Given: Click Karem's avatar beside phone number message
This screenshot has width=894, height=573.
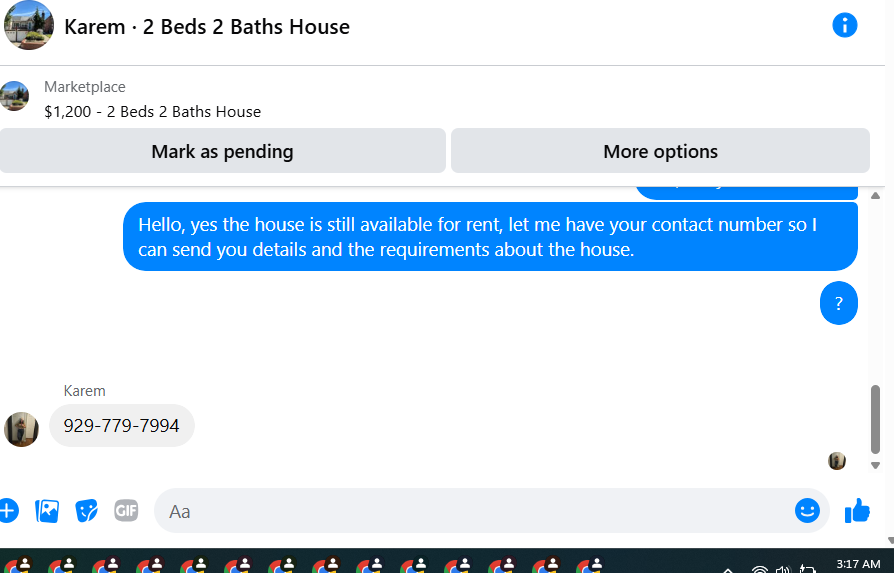Looking at the screenshot, I should click(x=21, y=429).
